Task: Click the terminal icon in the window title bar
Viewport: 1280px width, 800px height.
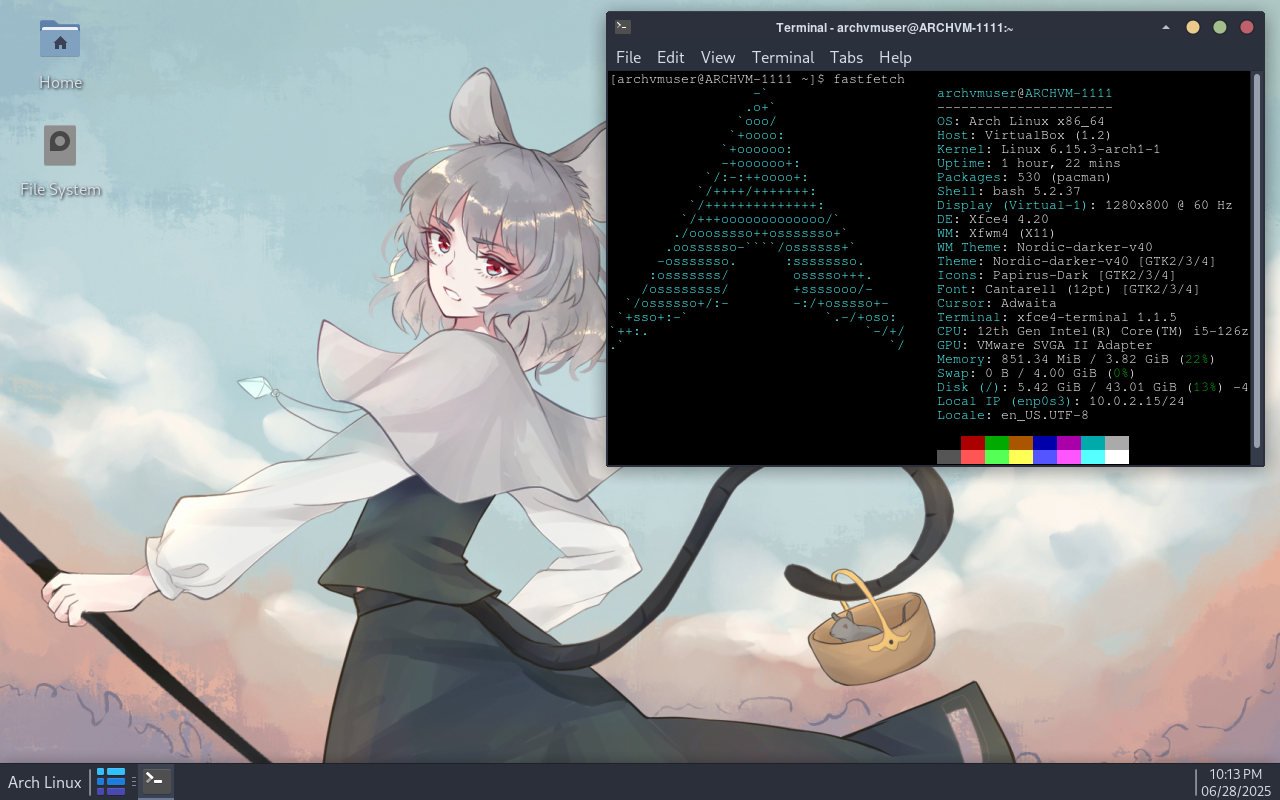Action: tap(622, 27)
